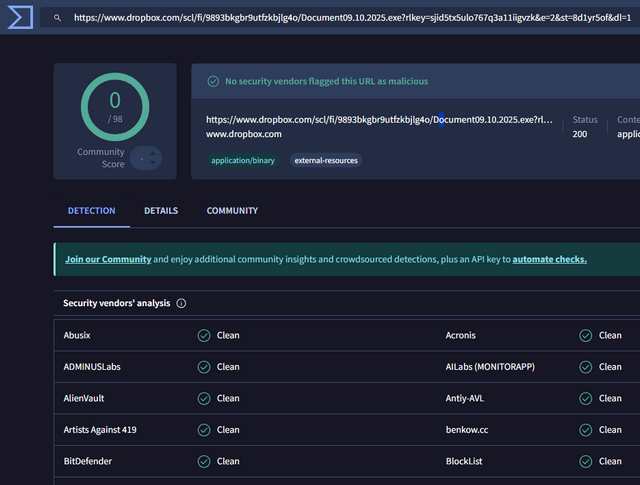Click the no-vendors-flagged checkmark icon
Screen dimensions: 640x485
(x=213, y=81)
